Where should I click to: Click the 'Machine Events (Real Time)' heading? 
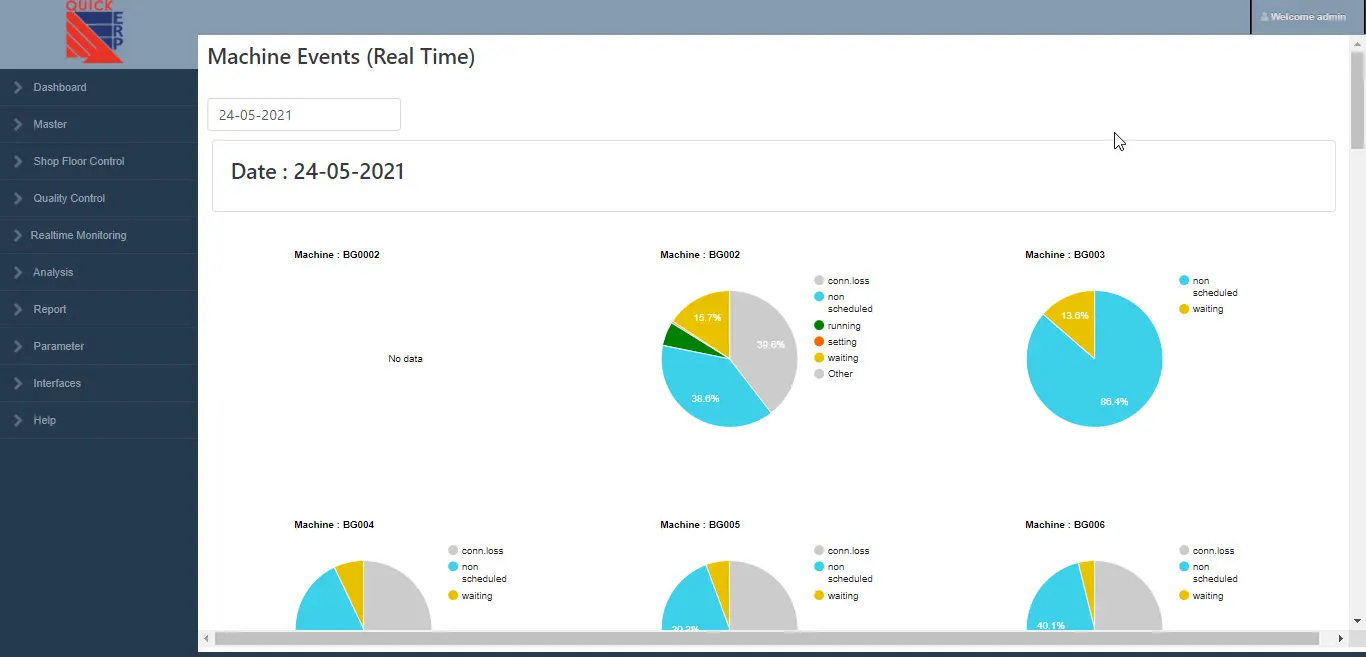coord(341,57)
